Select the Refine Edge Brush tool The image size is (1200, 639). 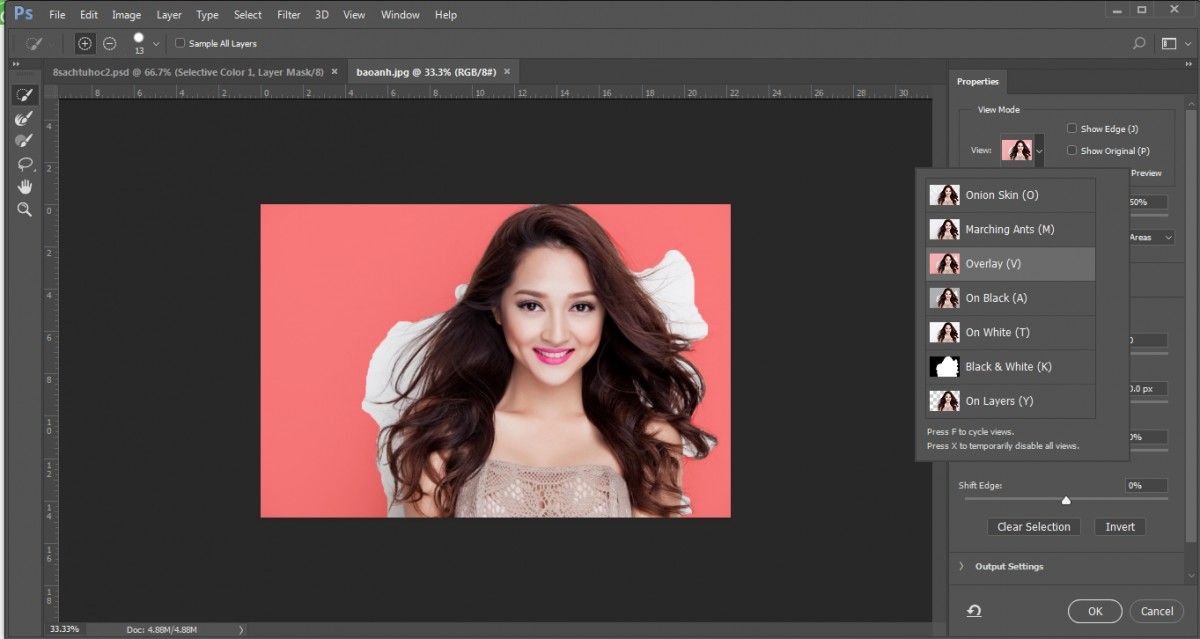[24, 118]
